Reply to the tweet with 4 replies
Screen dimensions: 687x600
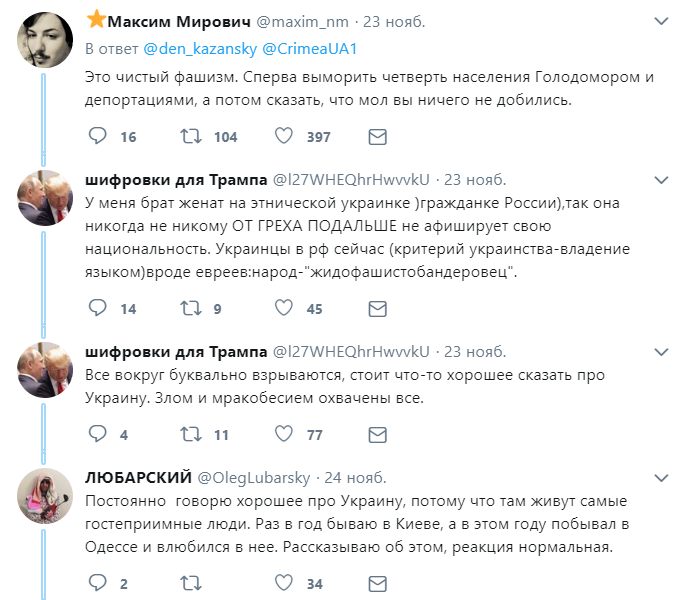[x=97, y=434]
